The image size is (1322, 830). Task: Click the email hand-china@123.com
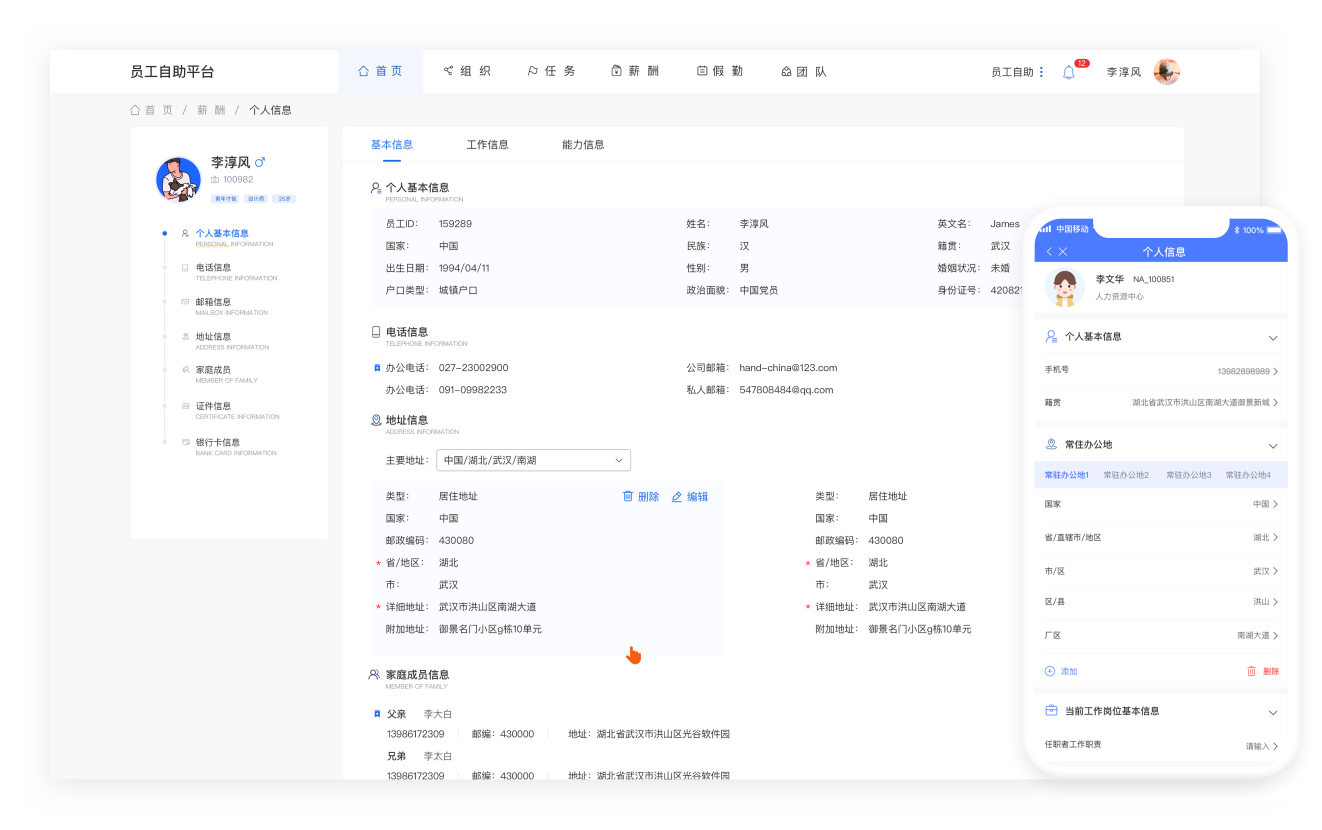click(788, 368)
